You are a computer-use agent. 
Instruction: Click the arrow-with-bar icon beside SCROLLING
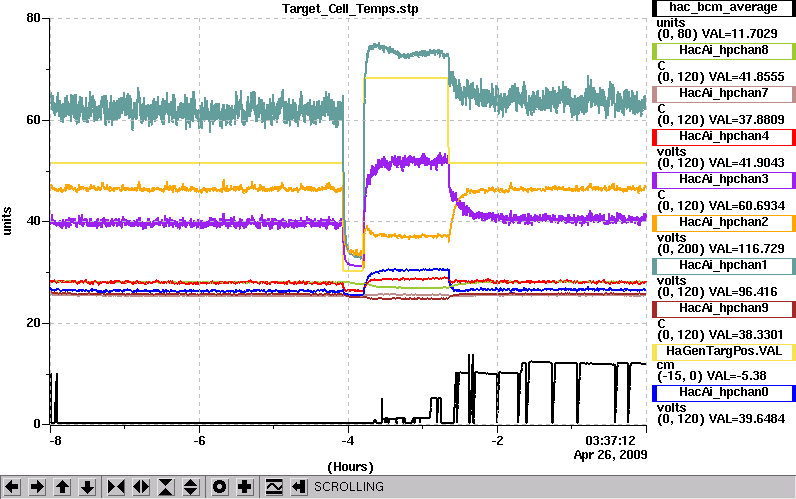pyautogui.click(x=298, y=487)
